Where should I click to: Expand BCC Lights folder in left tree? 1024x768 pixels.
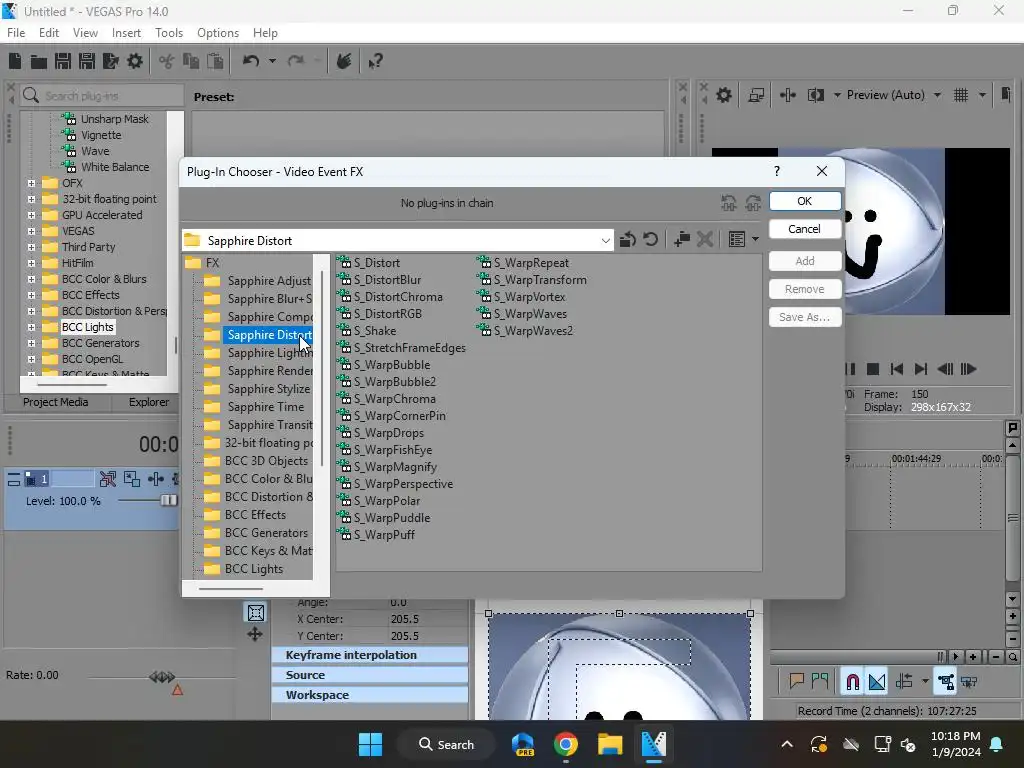tap(31, 327)
